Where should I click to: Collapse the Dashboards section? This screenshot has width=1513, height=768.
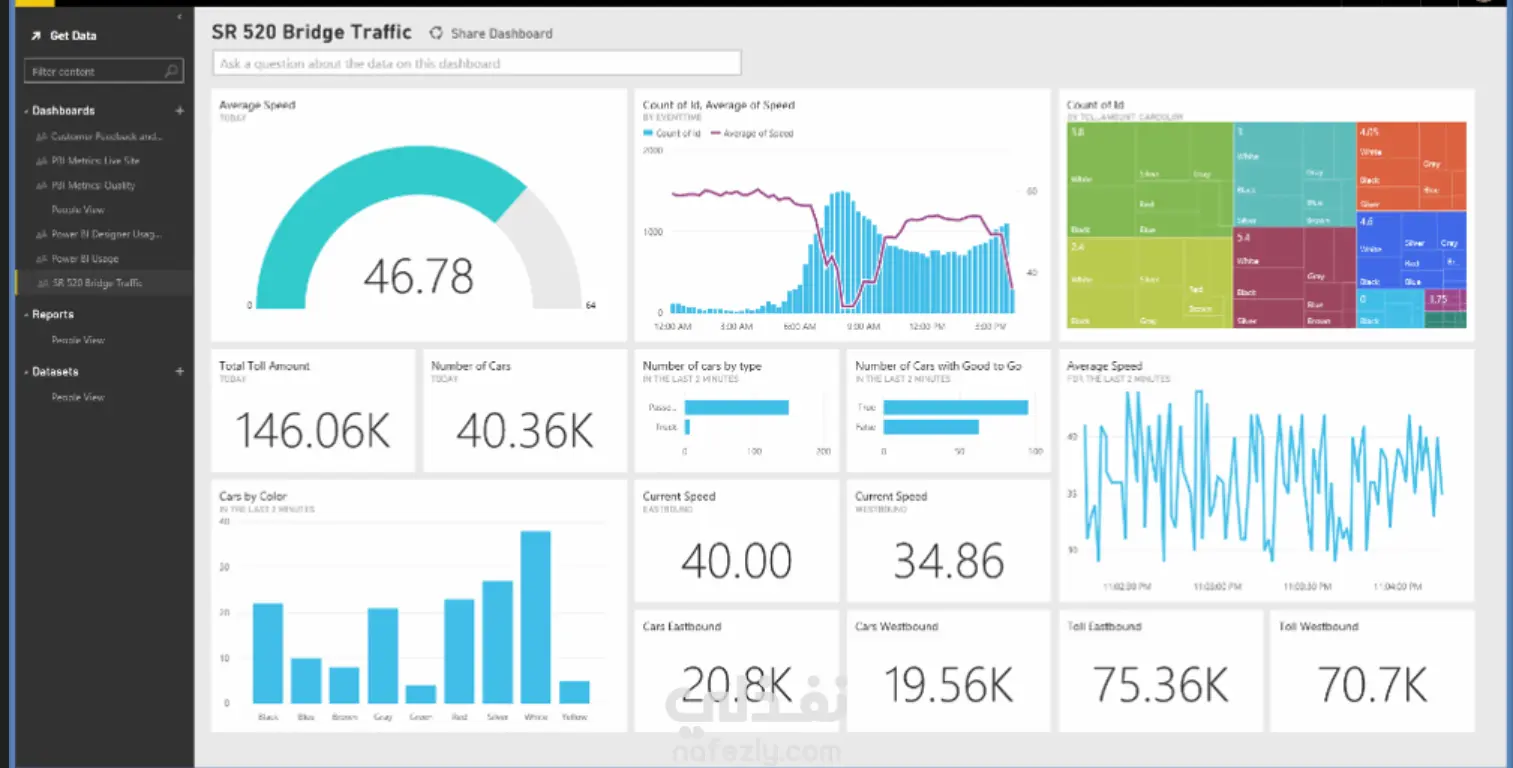pyautogui.click(x=26, y=111)
